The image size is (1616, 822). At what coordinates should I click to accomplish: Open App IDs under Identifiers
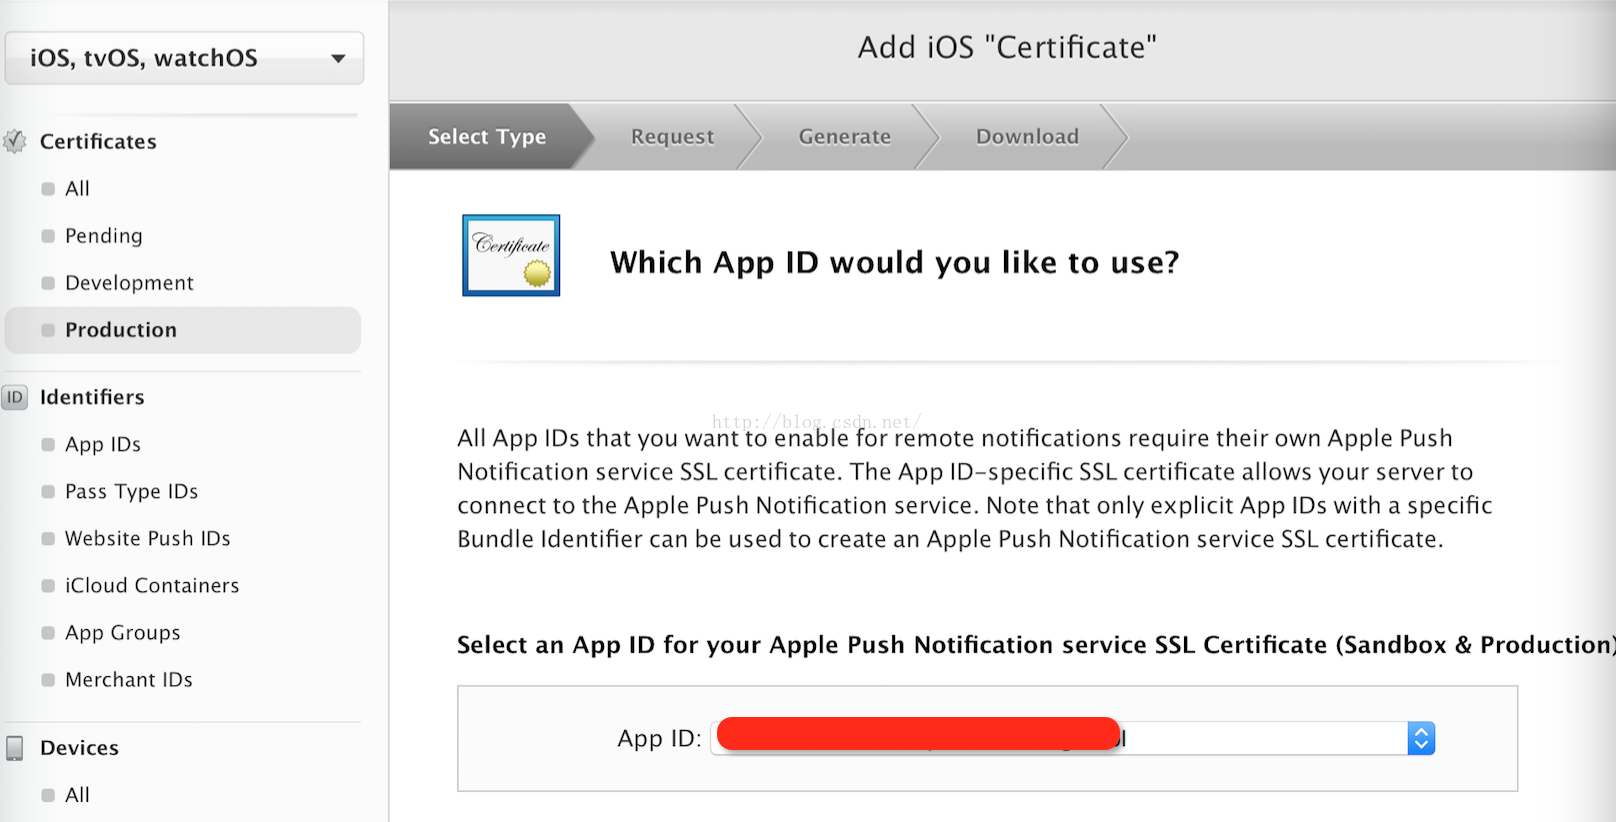102,444
